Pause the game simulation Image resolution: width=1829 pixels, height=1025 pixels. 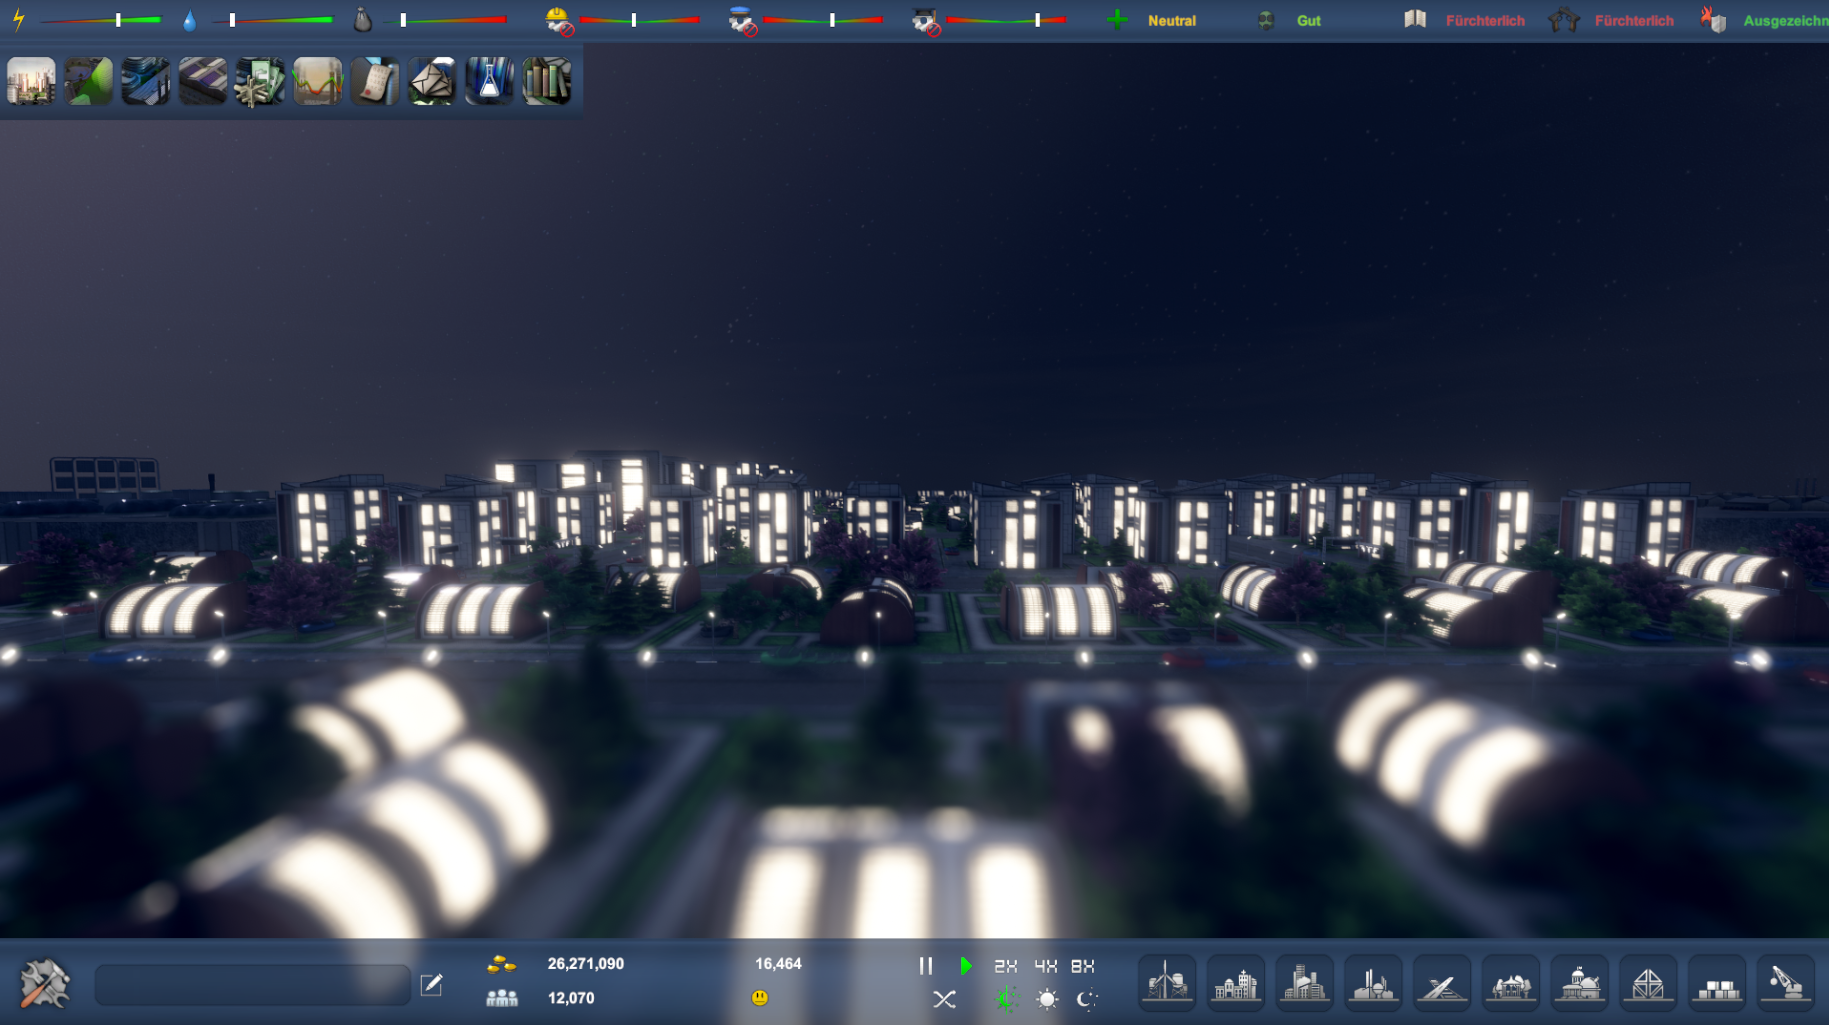click(926, 966)
